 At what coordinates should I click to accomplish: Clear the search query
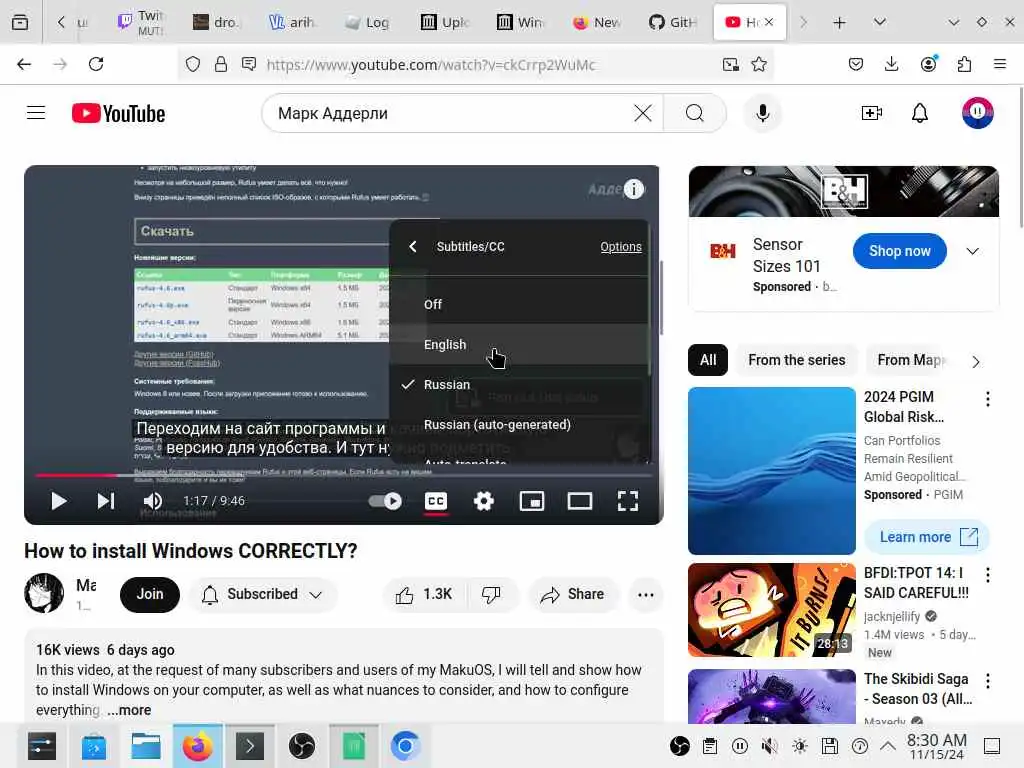[x=643, y=113]
